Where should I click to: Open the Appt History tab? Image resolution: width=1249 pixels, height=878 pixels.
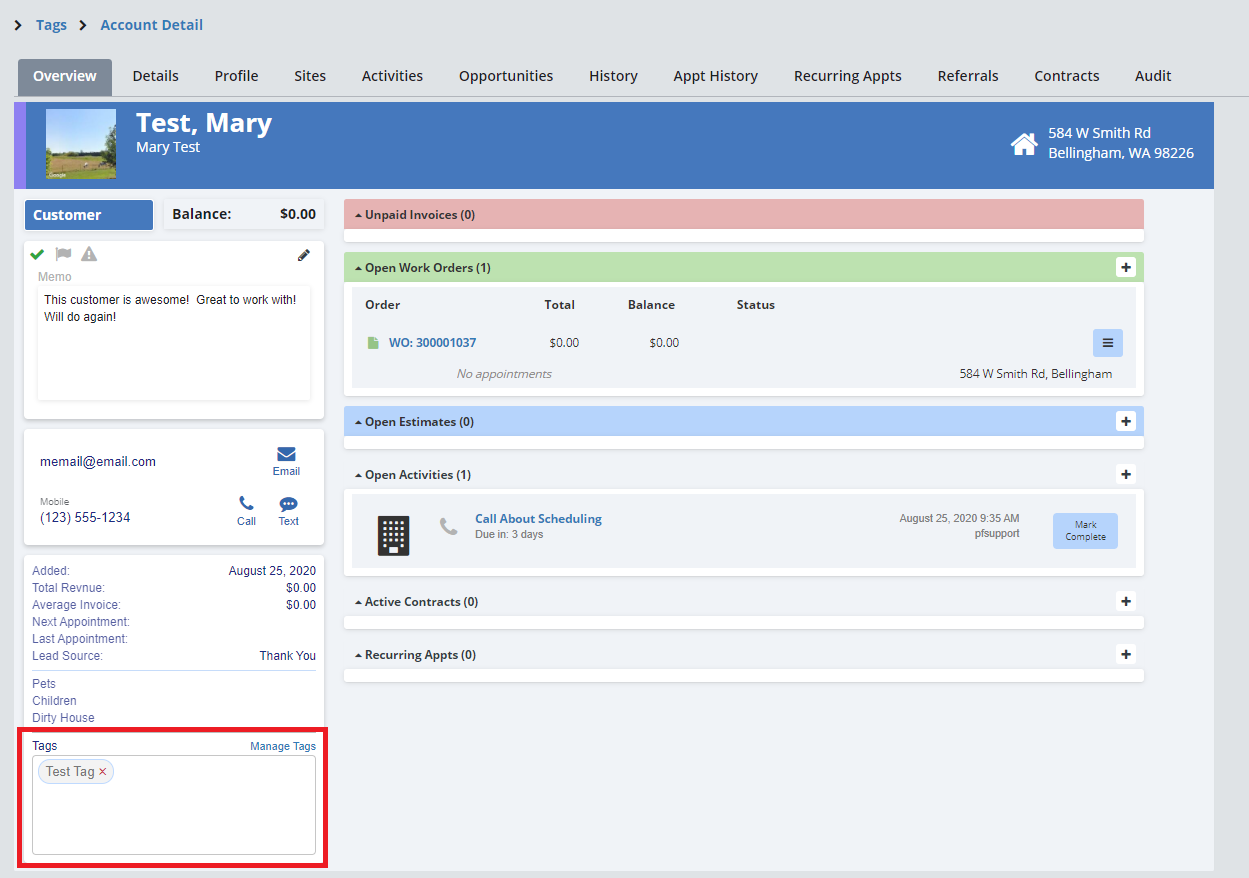(x=715, y=76)
